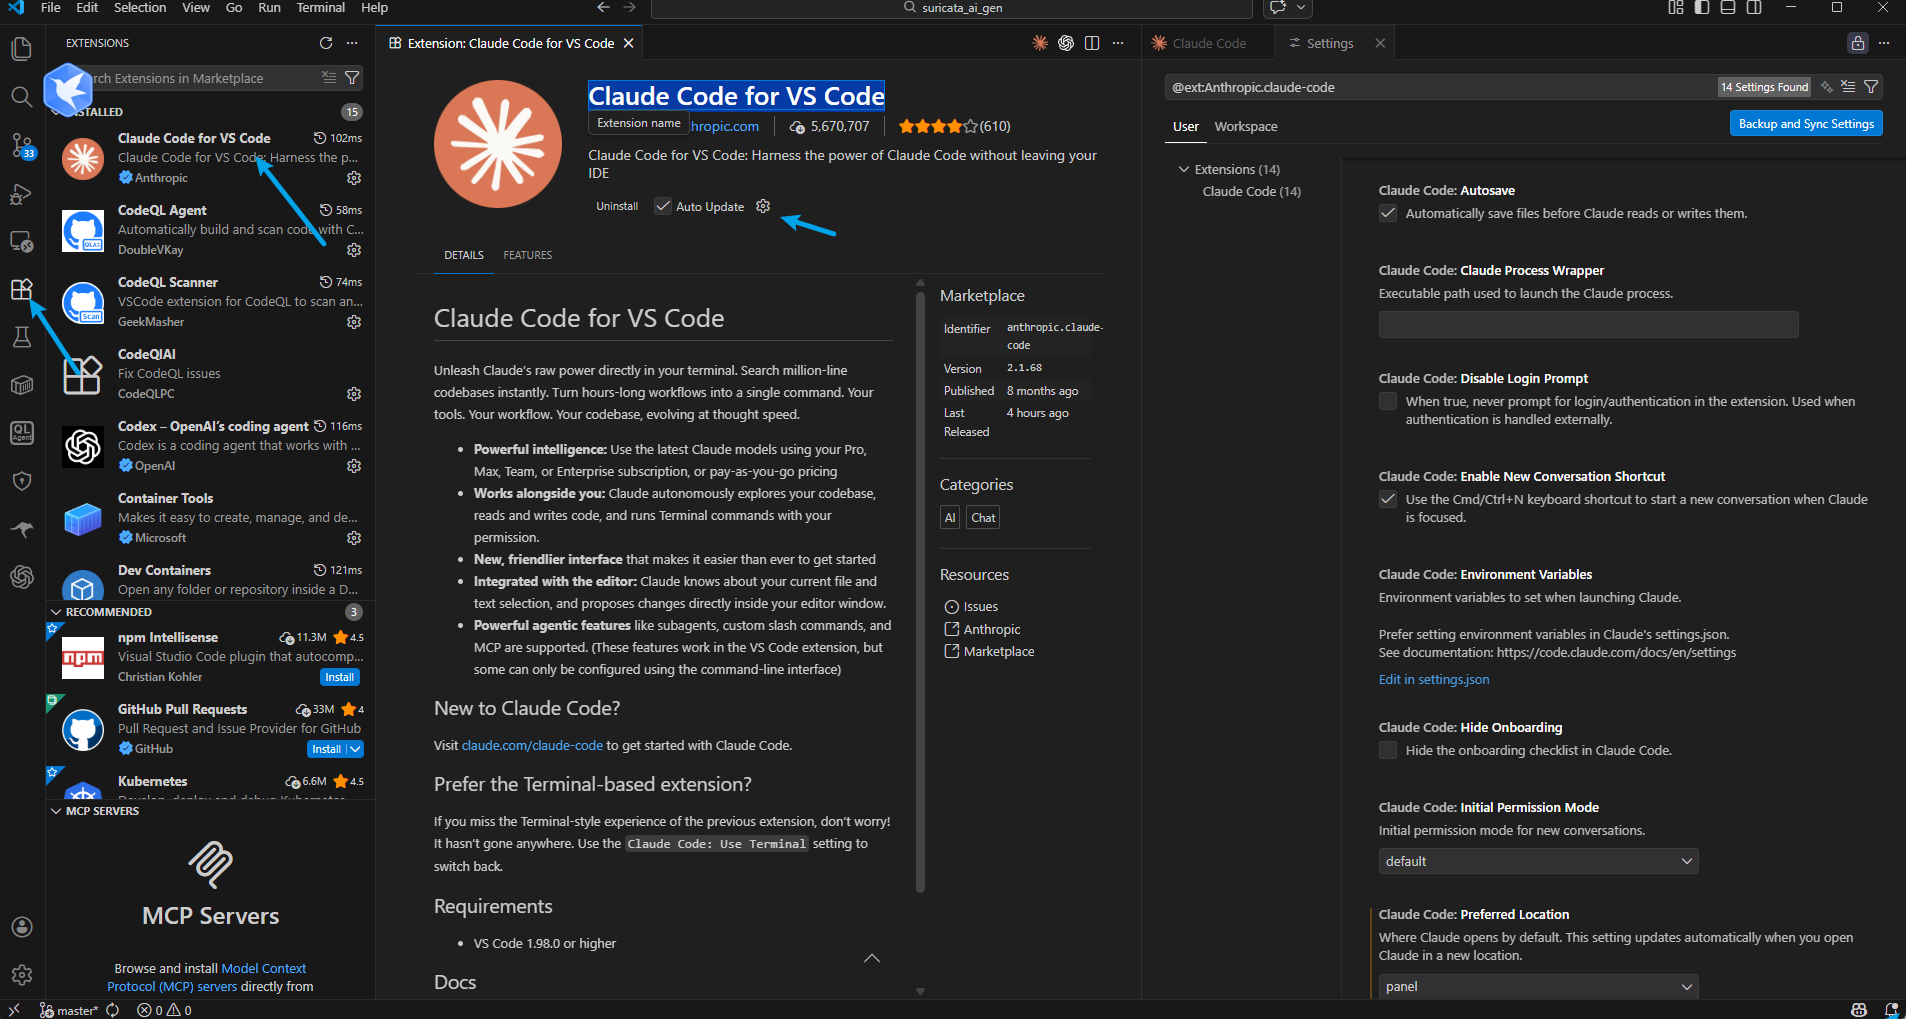Viewport: 1906px width, 1019px height.
Task: Toggle the Auto Update checkbox
Action: (x=663, y=206)
